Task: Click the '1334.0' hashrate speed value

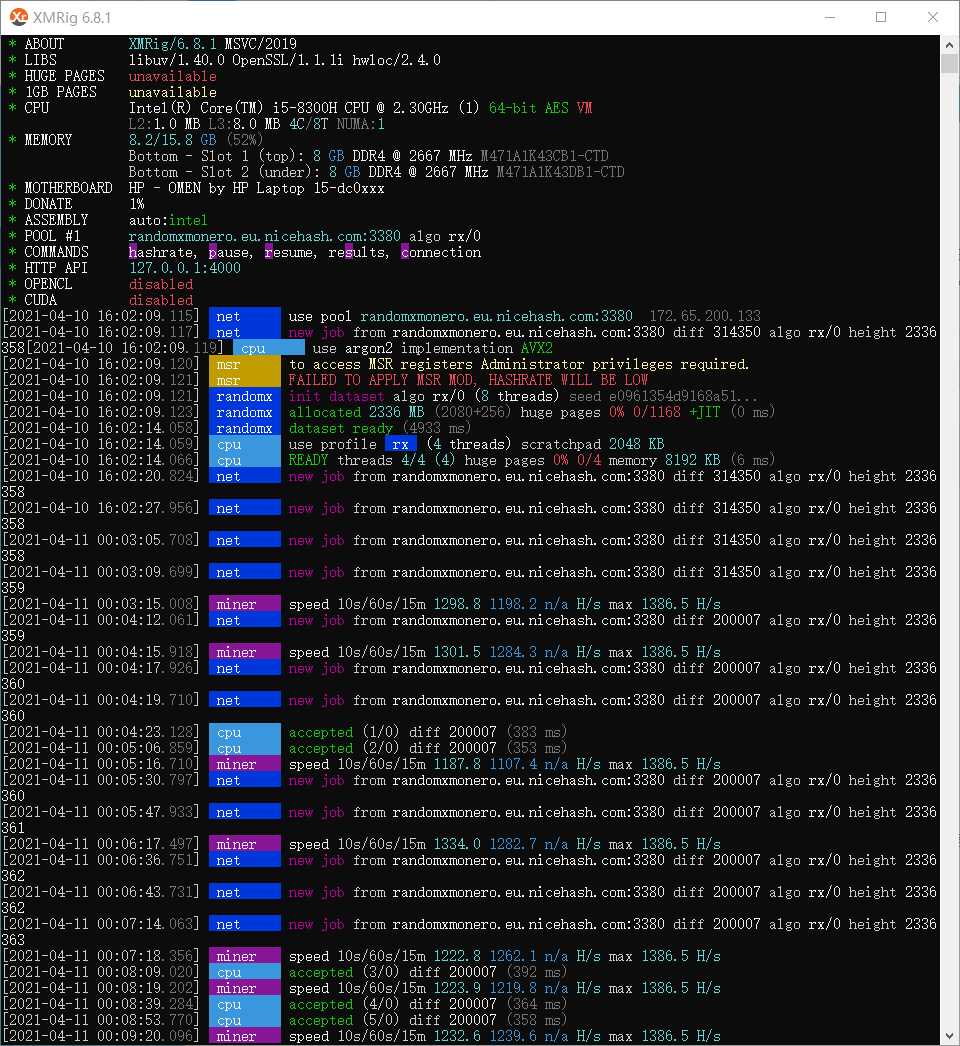Action: point(457,845)
